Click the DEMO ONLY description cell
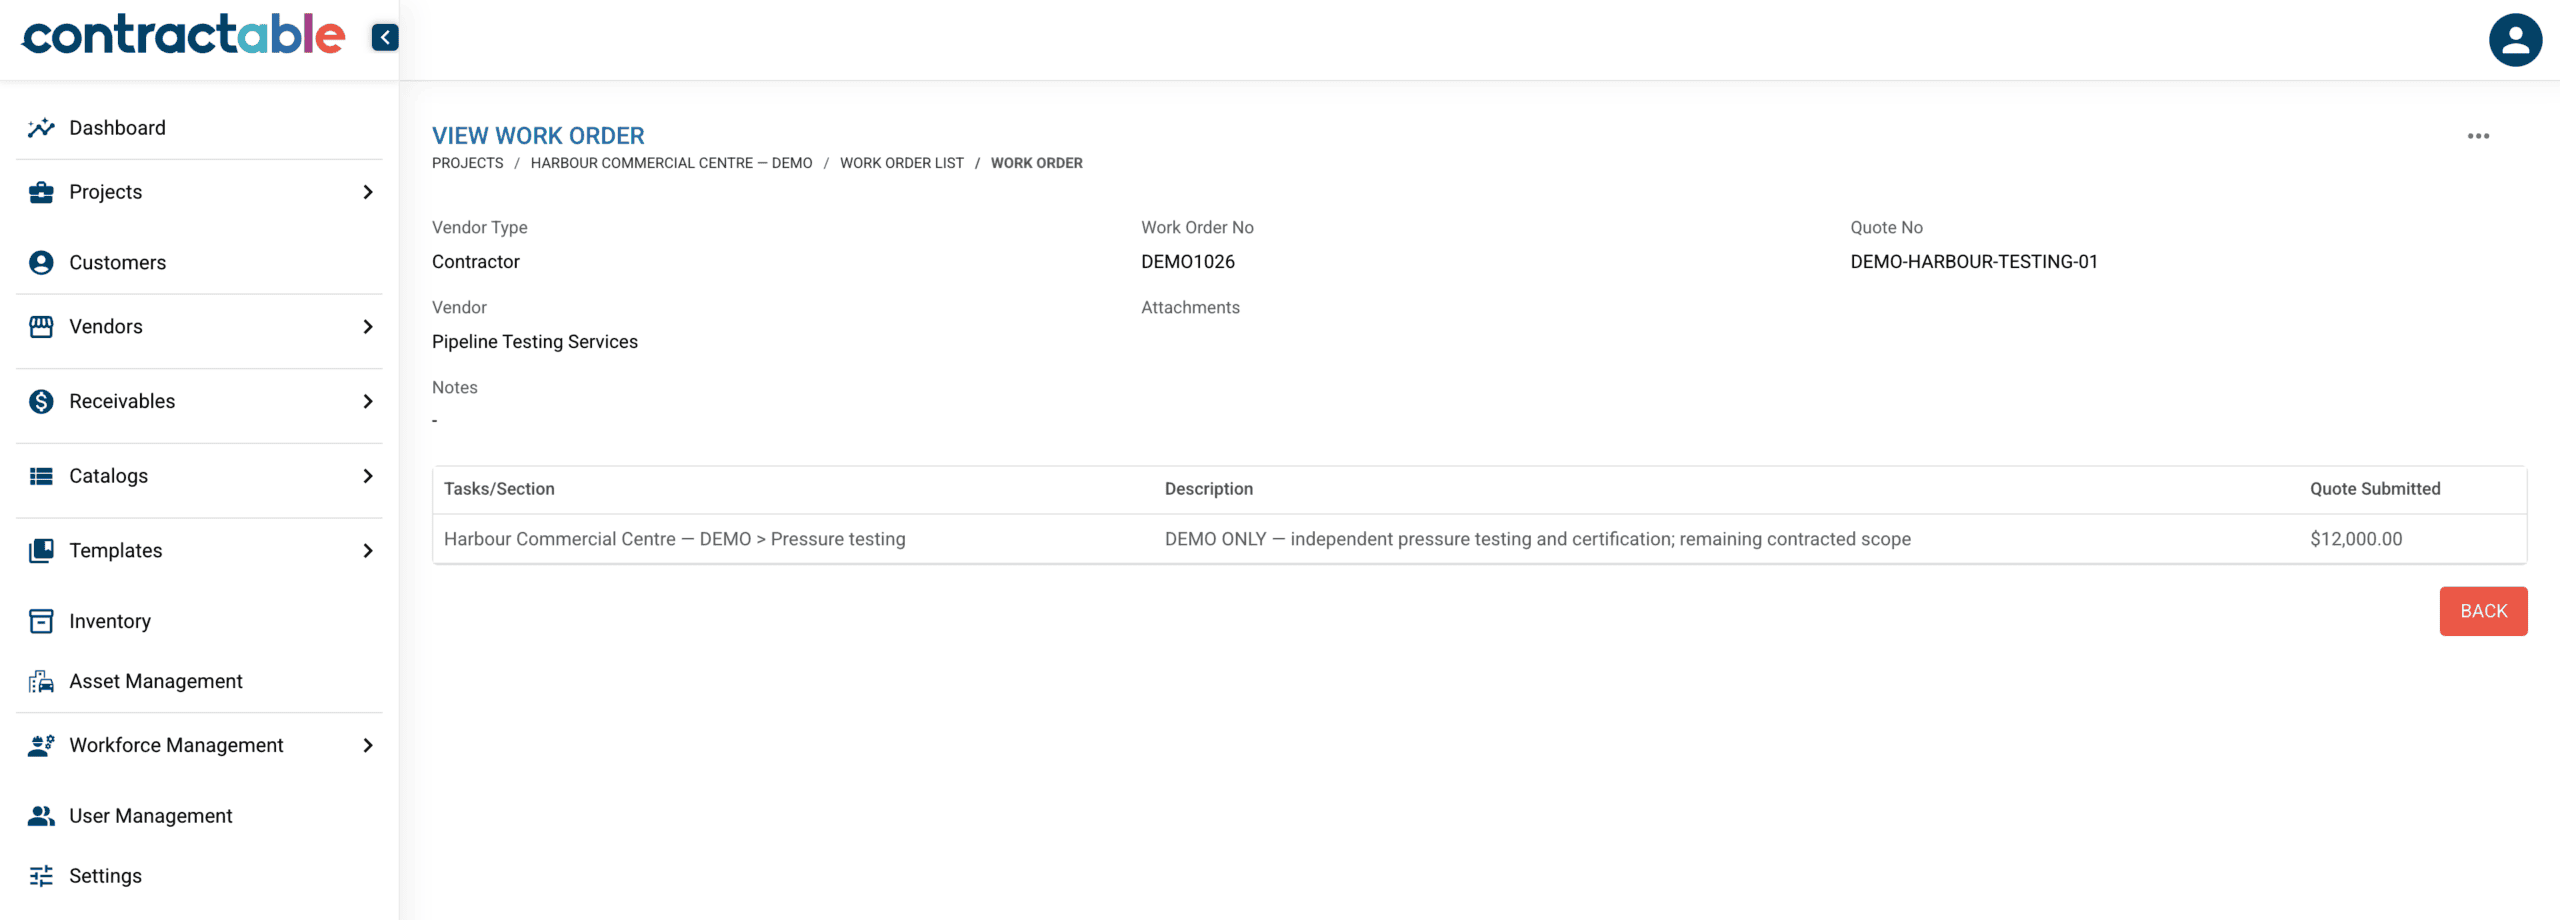The image size is (2560, 920). pos(1538,539)
